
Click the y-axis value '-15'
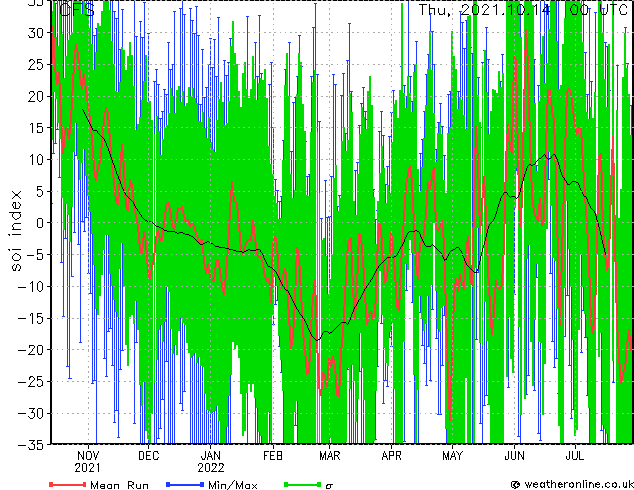[31, 318]
